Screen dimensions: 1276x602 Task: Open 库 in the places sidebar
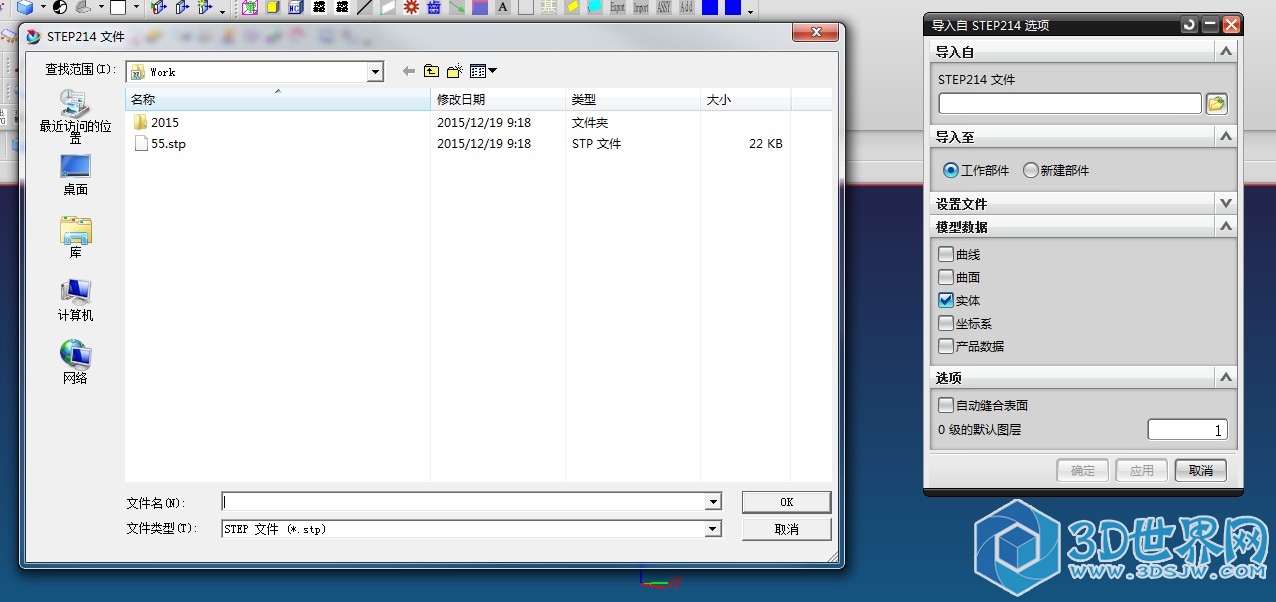(75, 237)
